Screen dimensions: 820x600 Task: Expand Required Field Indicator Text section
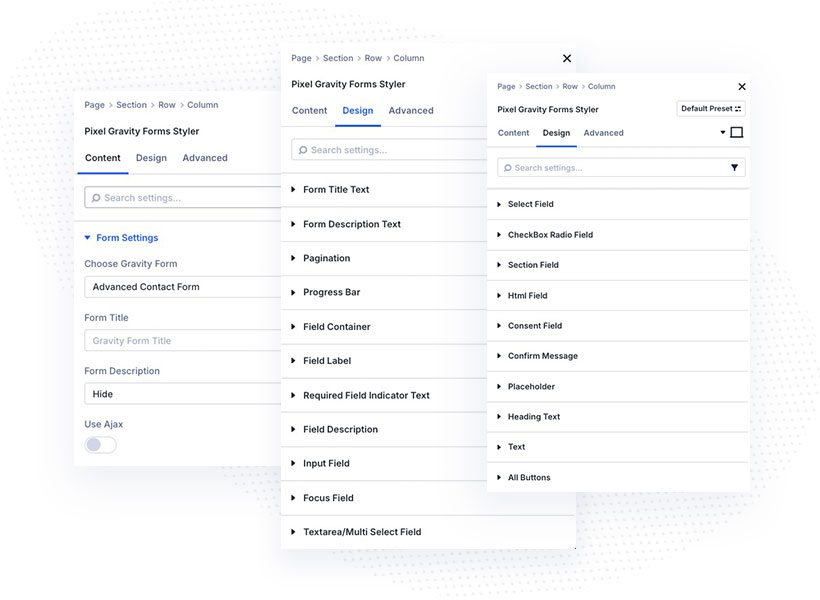384,395
